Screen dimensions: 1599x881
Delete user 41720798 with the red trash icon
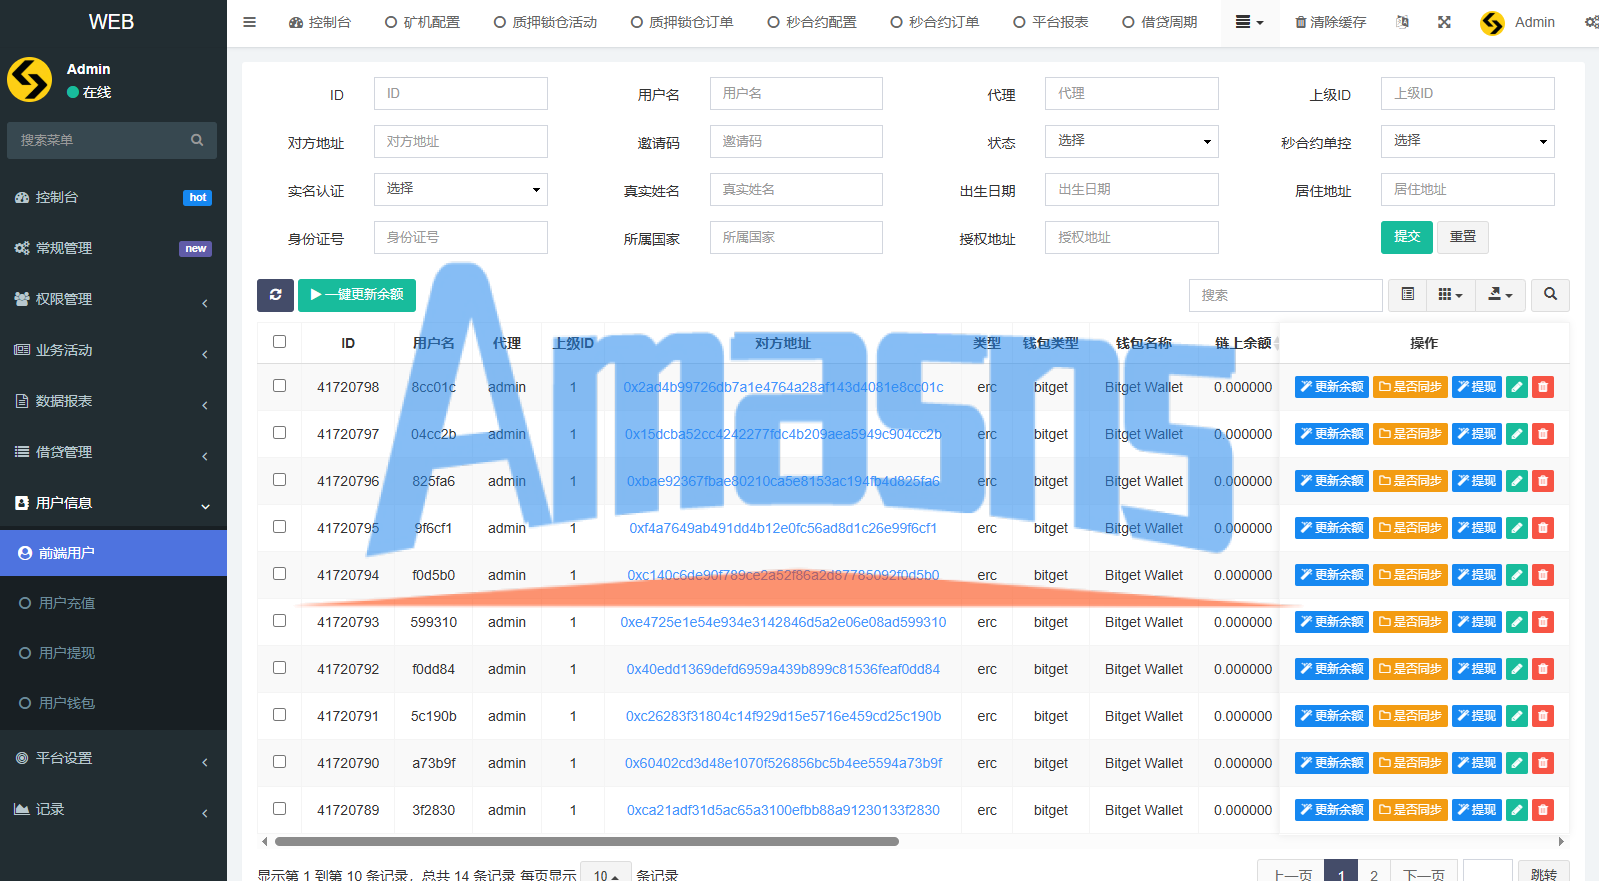(1543, 387)
